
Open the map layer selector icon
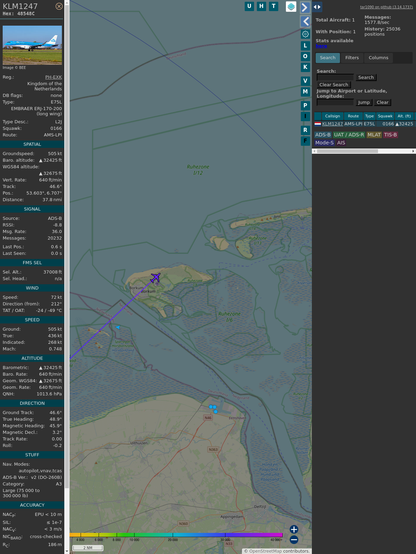pos(291,6)
